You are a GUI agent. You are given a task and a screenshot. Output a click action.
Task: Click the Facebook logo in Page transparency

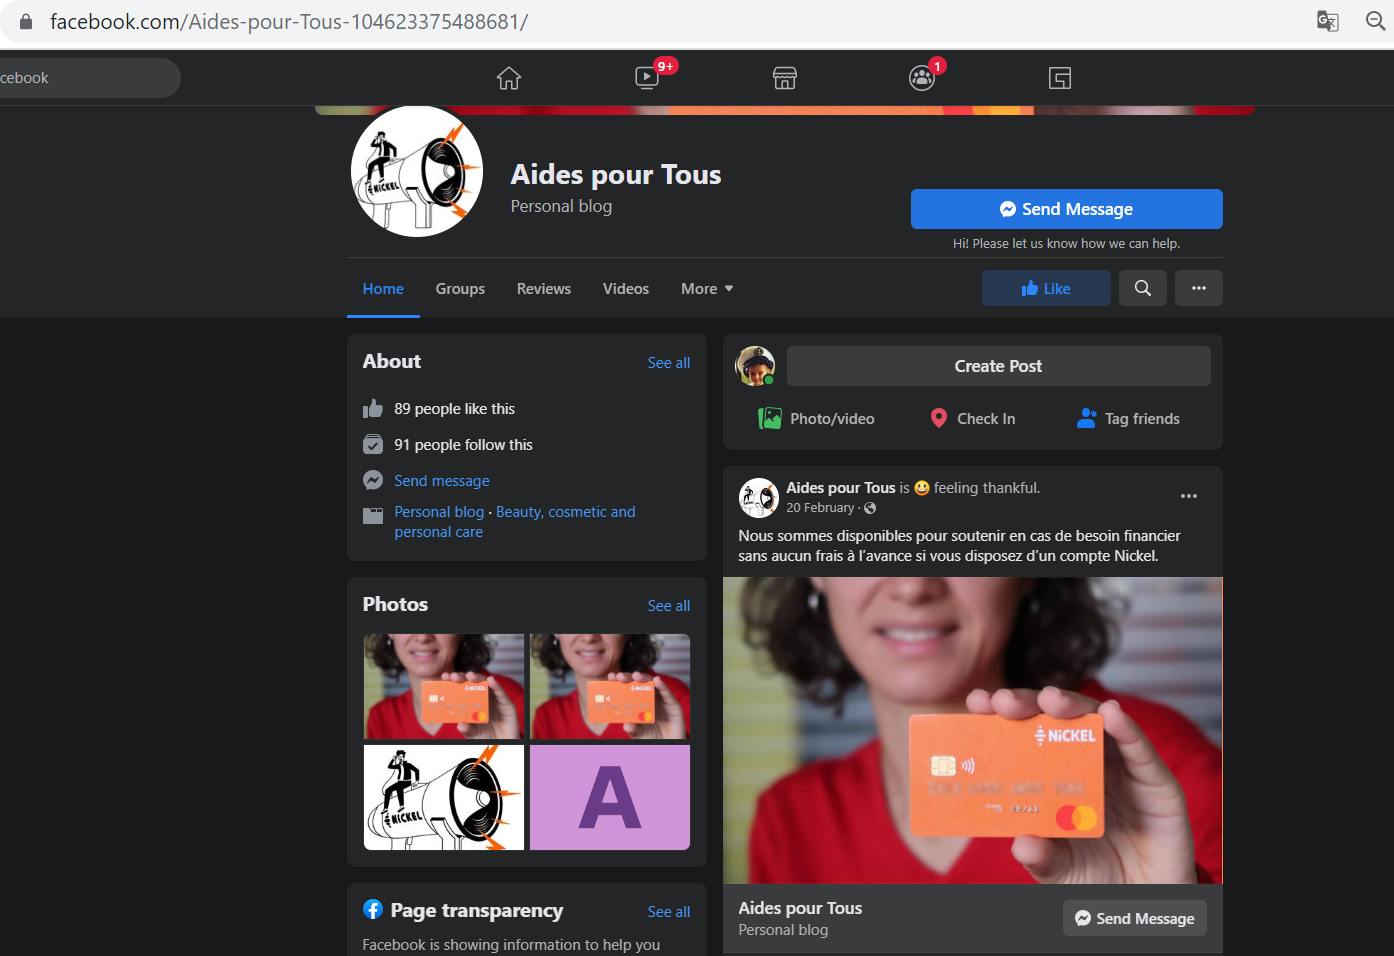(373, 909)
